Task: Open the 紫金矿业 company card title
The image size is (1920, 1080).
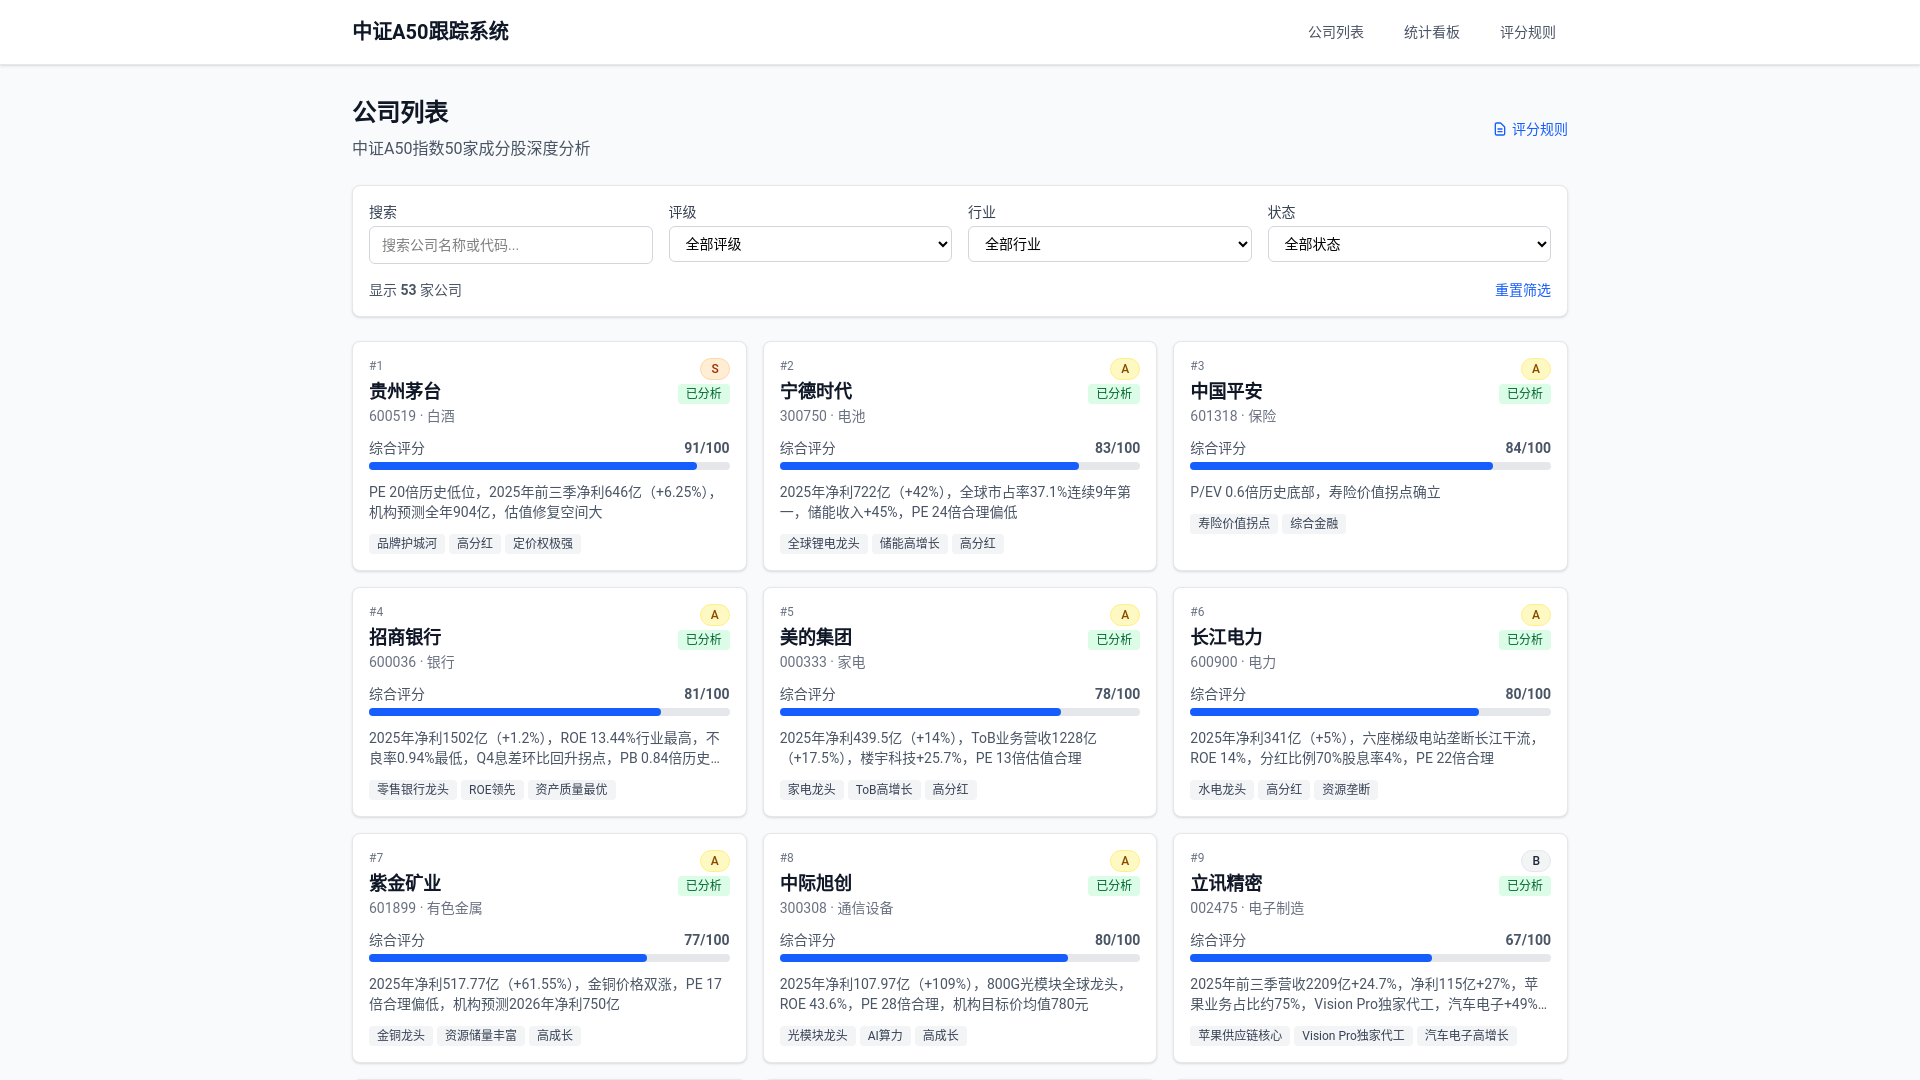Action: (405, 883)
